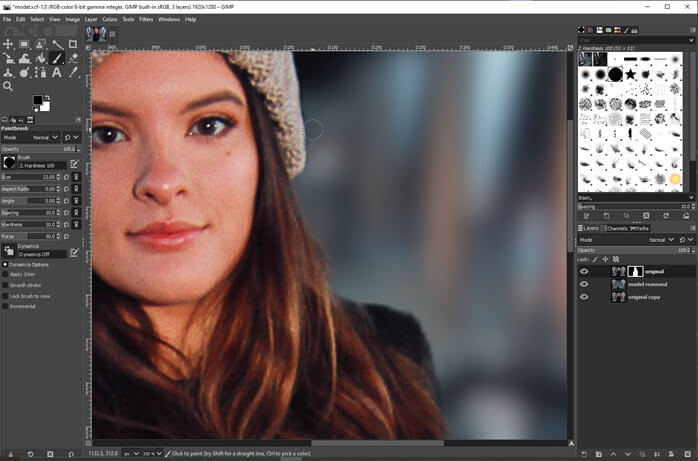Open the Select menu
Image resolution: width=698 pixels, height=461 pixels.
click(37, 20)
